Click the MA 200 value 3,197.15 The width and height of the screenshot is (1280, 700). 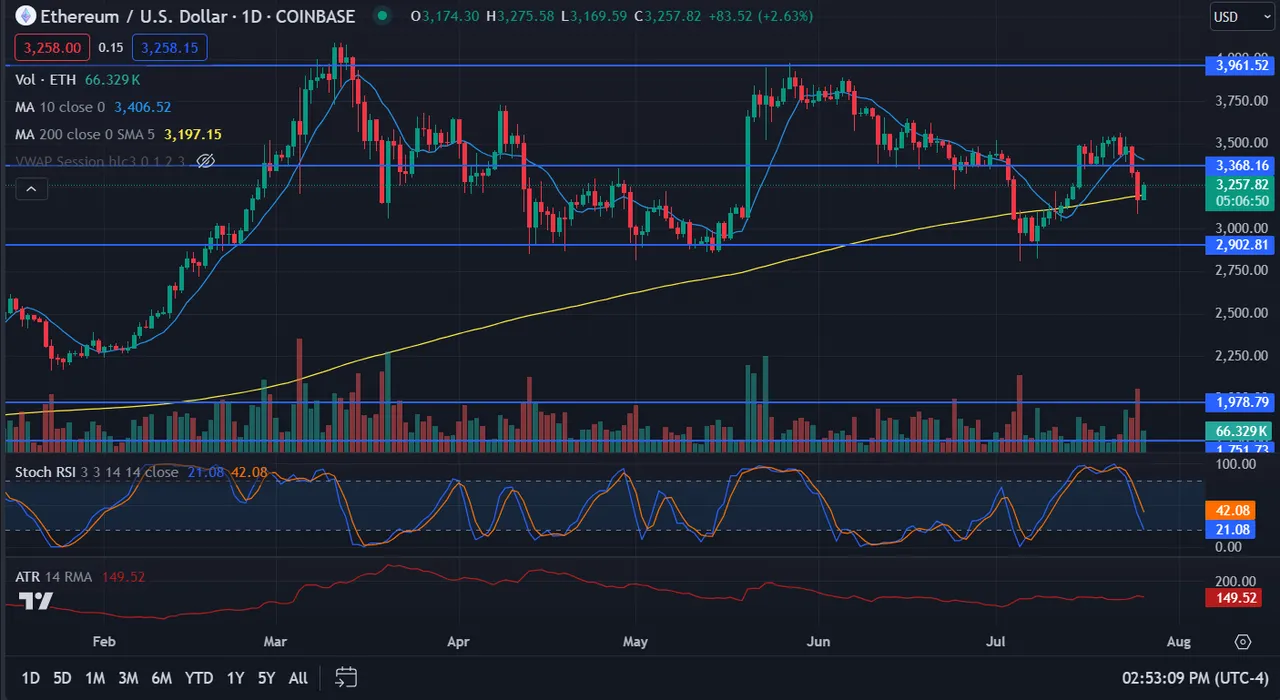pos(192,134)
